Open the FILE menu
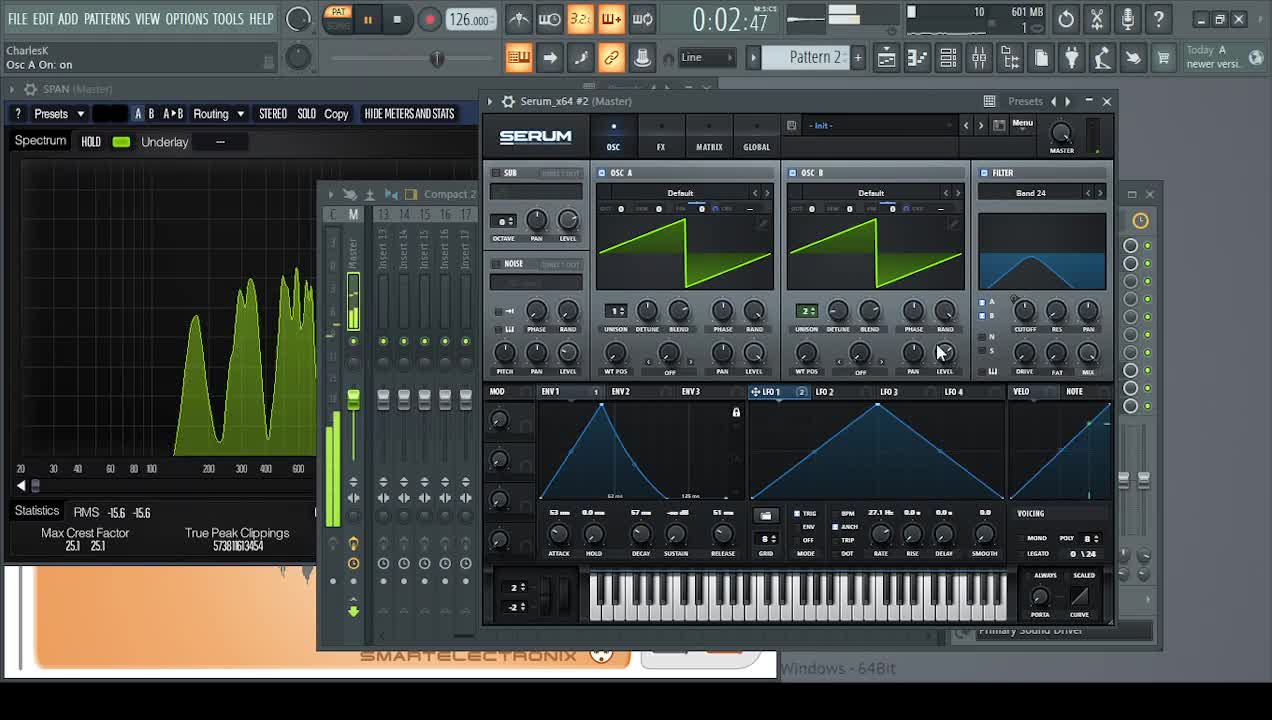The image size is (1272, 720). [x=18, y=19]
